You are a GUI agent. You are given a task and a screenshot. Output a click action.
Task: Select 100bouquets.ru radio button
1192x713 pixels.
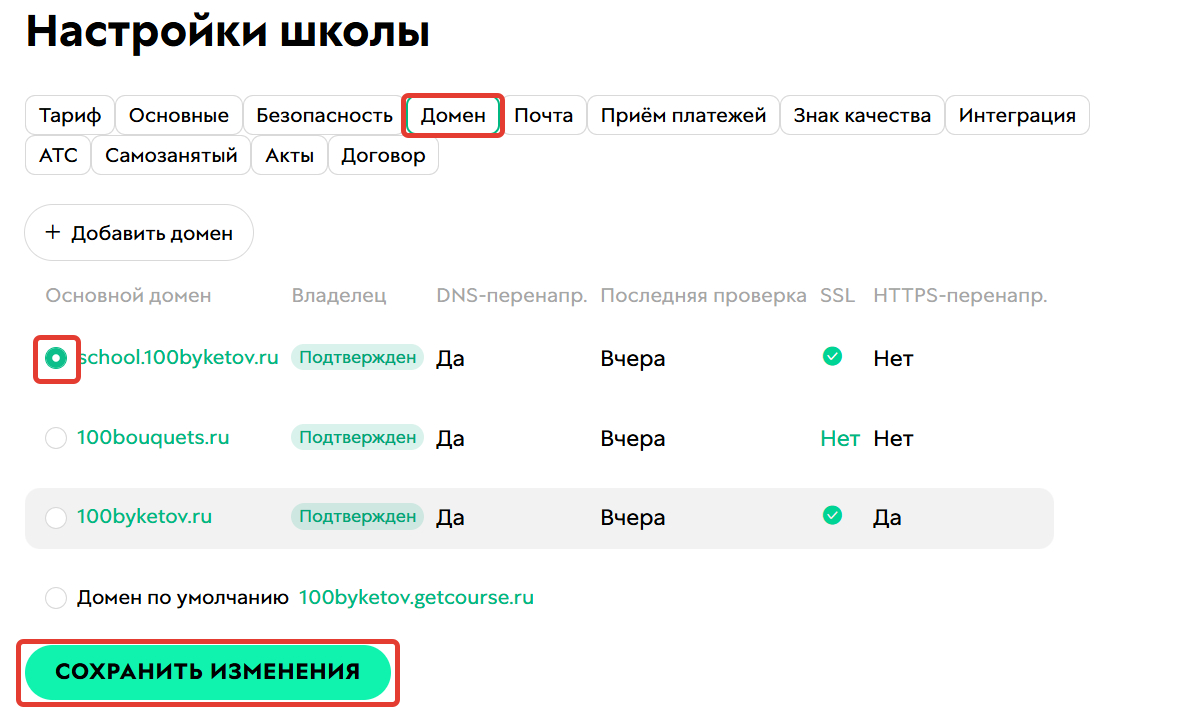pyautogui.click(x=56, y=438)
